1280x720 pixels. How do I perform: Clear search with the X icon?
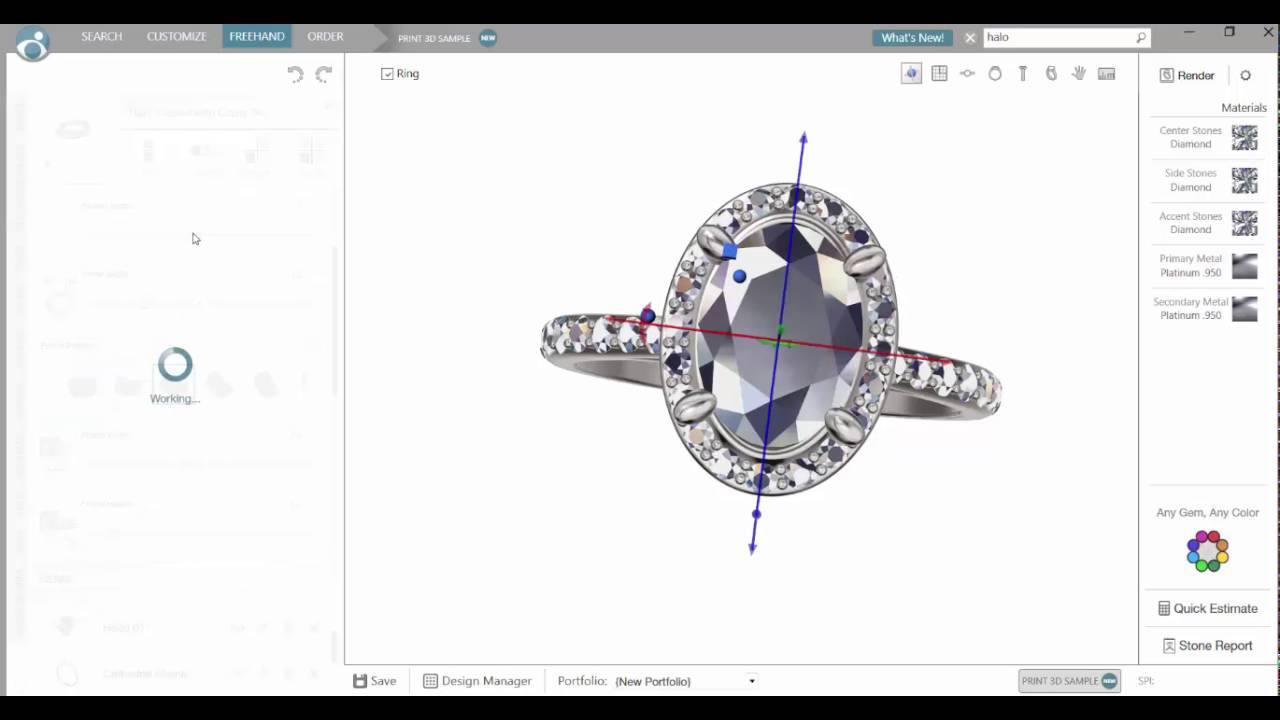970,38
